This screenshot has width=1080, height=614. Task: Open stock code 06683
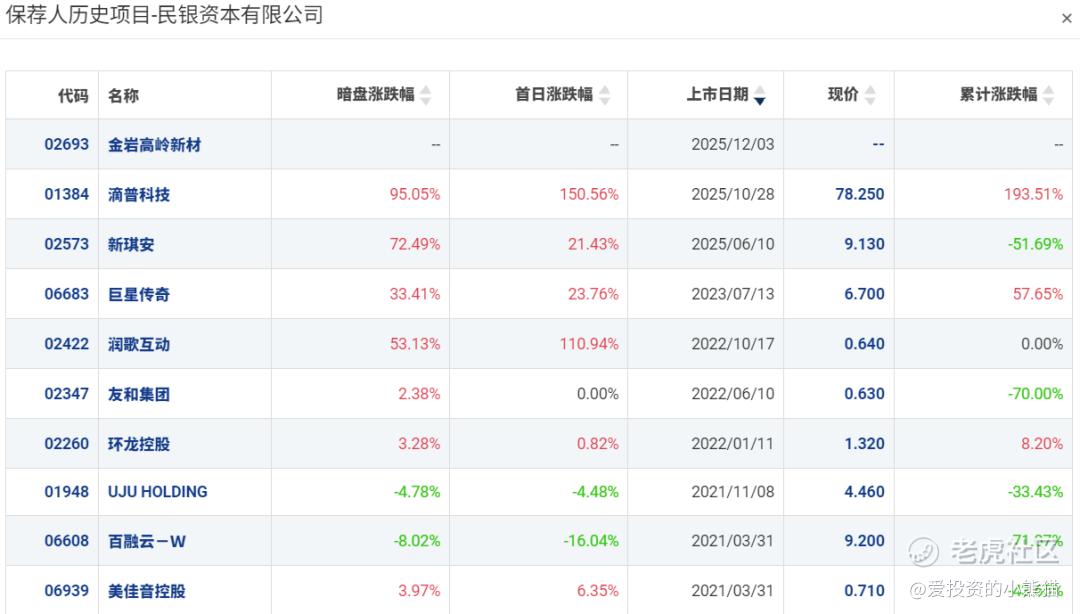(x=67, y=294)
